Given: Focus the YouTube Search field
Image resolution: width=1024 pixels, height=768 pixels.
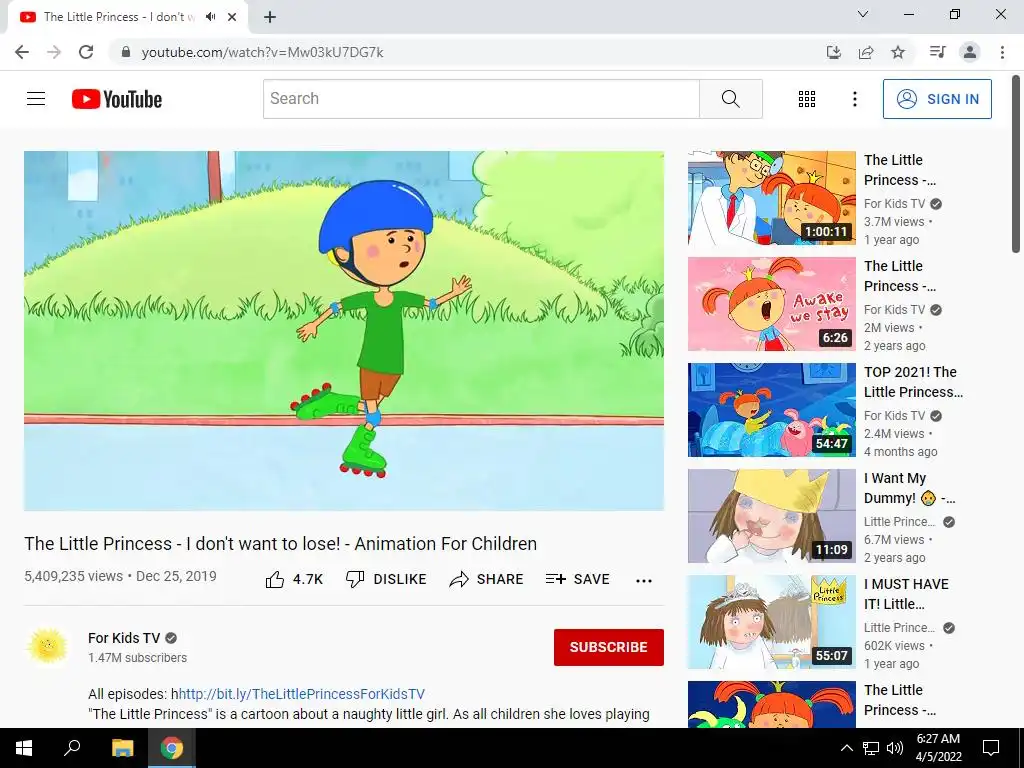Looking at the screenshot, I should click(481, 99).
